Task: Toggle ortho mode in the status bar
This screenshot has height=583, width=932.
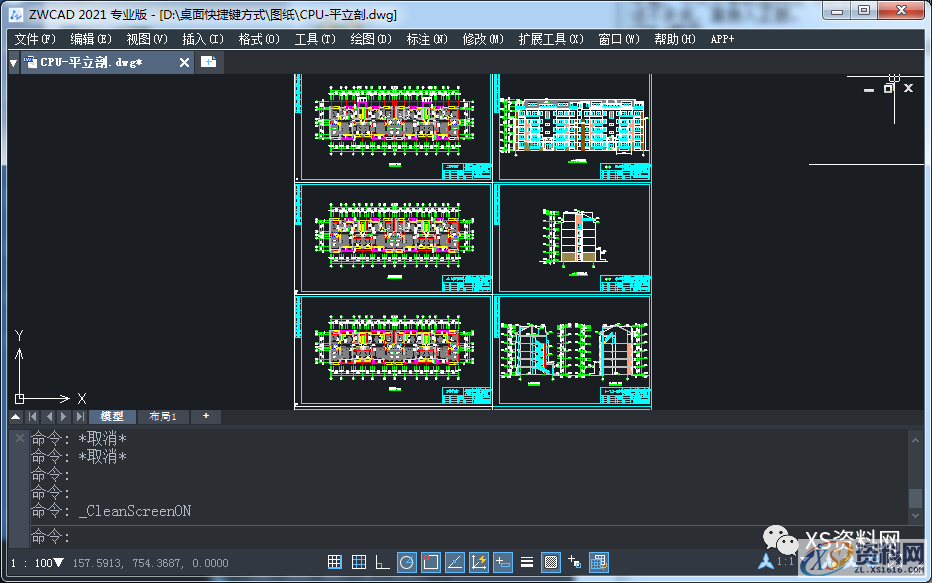Action: coord(382,563)
